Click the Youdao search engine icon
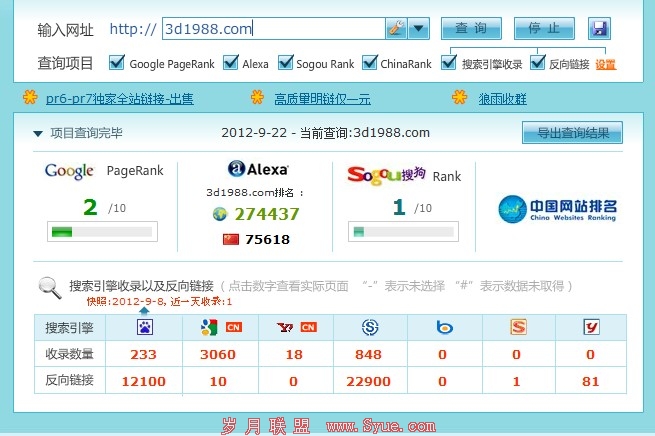This screenshot has height=436, width=655. [591, 327]
